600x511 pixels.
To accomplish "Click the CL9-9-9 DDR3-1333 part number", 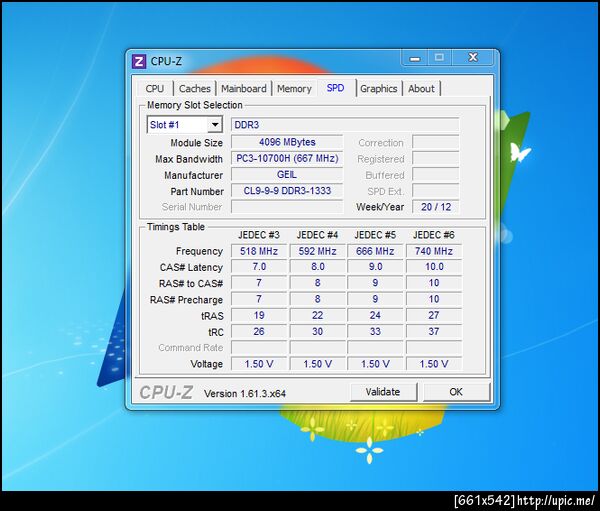I will (x=287, y=191).
